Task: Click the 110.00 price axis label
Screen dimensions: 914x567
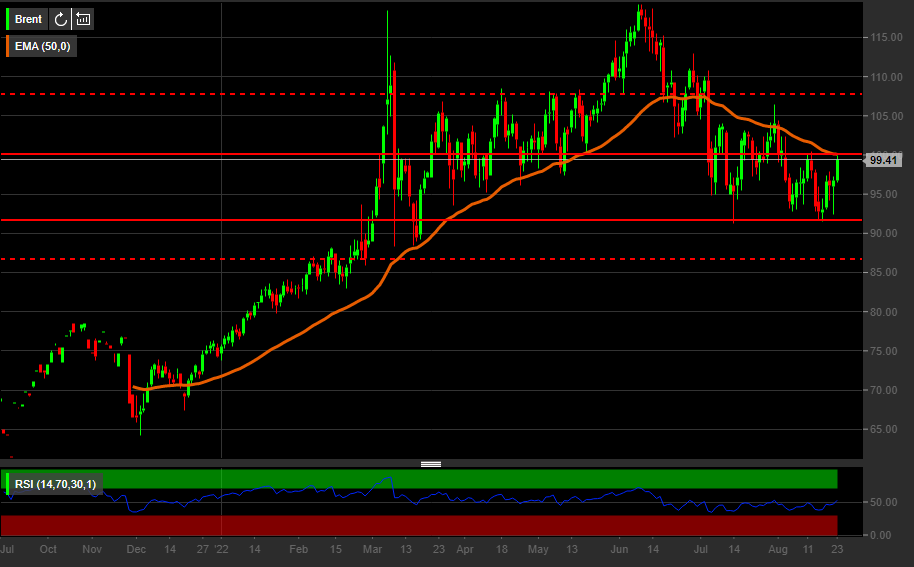Action: (x=886, y=77)
